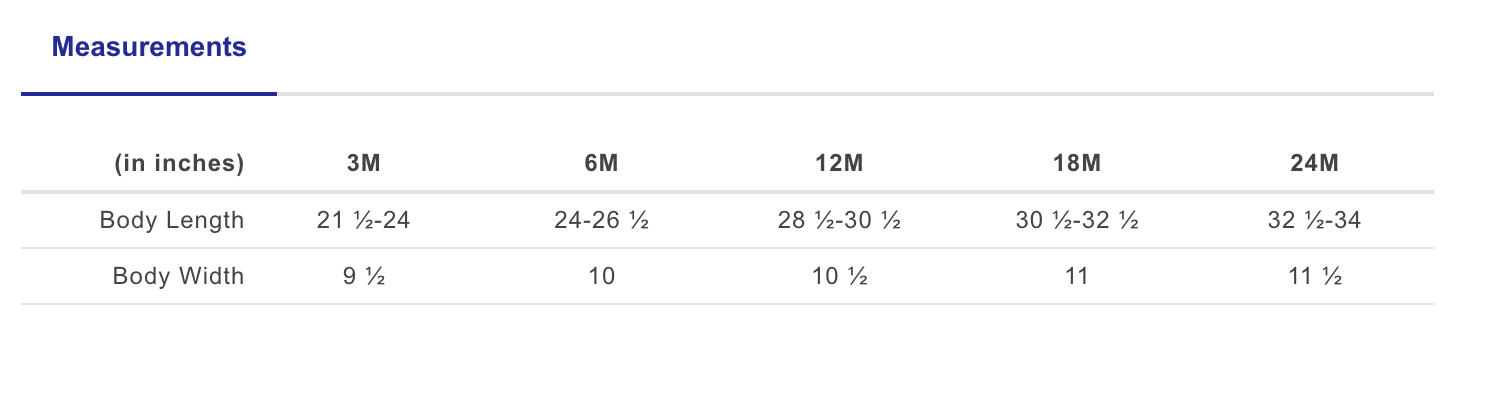Click the 30 ½-32 ½ body length cell

[1077, 220]
